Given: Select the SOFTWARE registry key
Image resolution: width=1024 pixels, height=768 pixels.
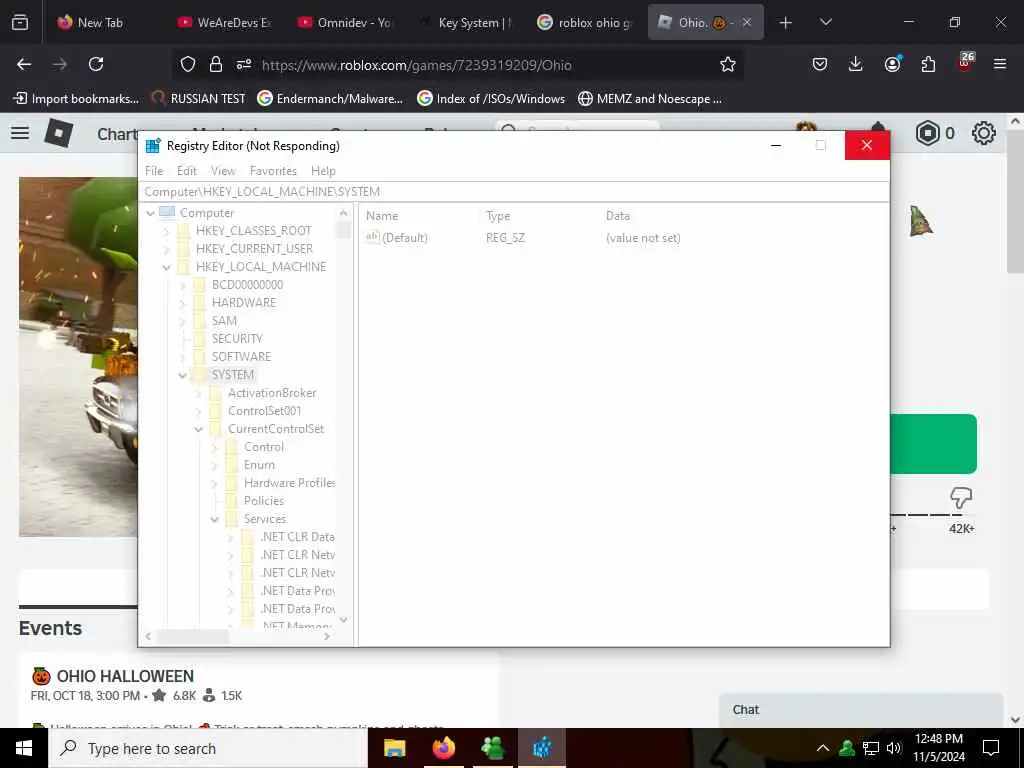Looking at the screenshot, I should click(x=241, y=357).
